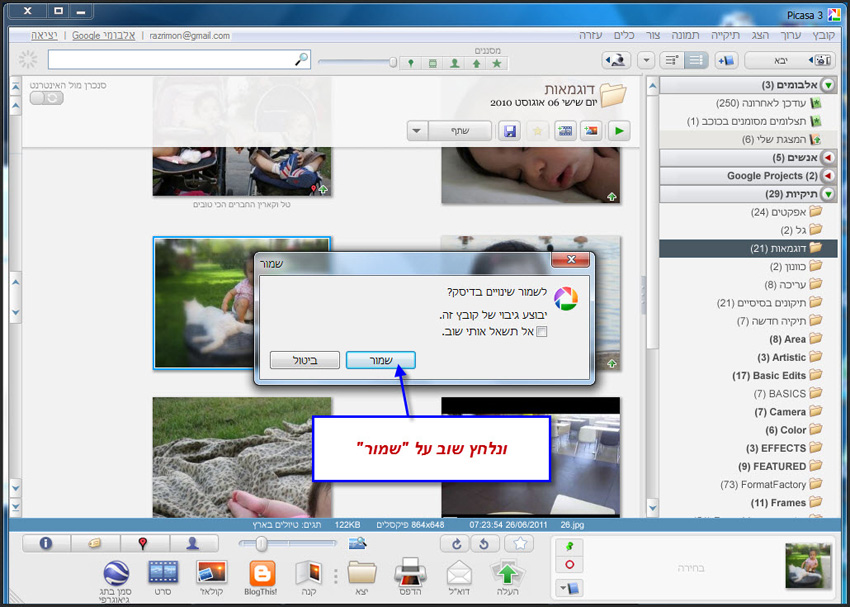Click the thumbnail zoom slider at the bottom
850x607 pixels.
click(x=288, y=543)
